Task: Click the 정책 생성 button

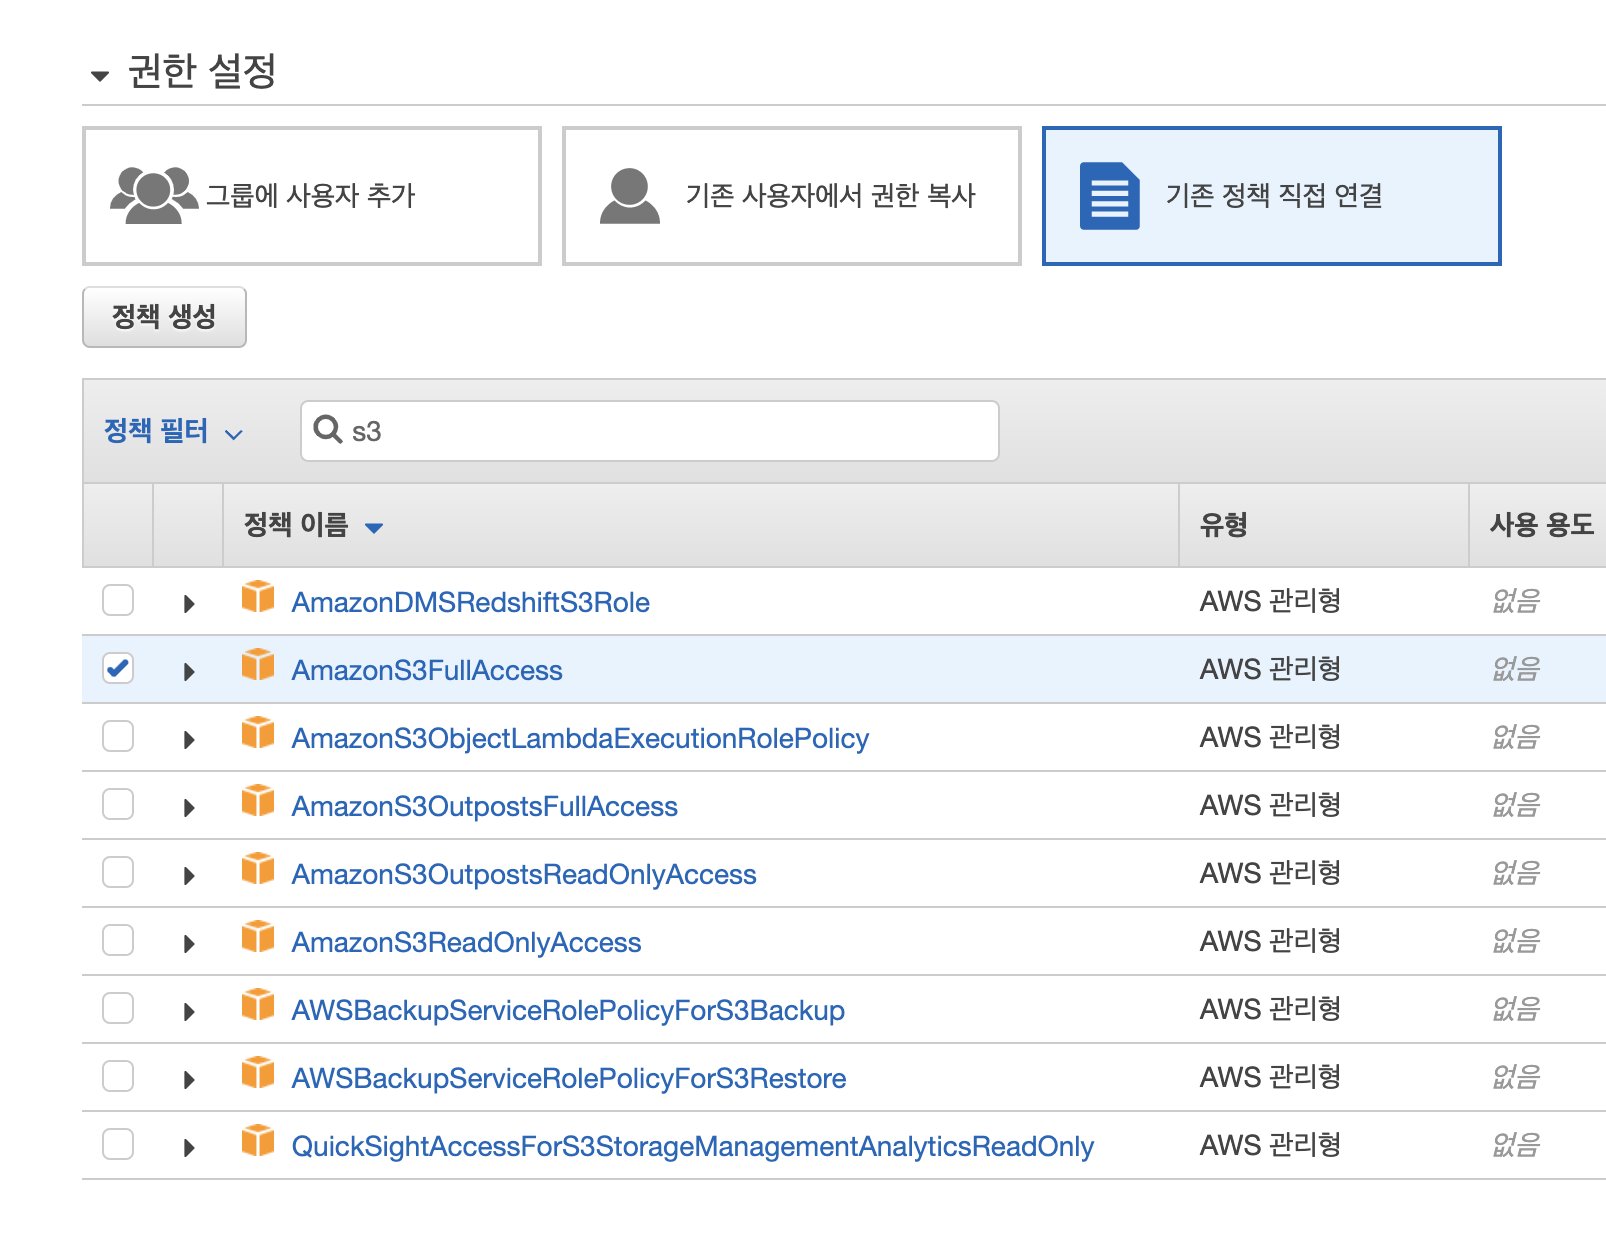Action: pos(164,317)
